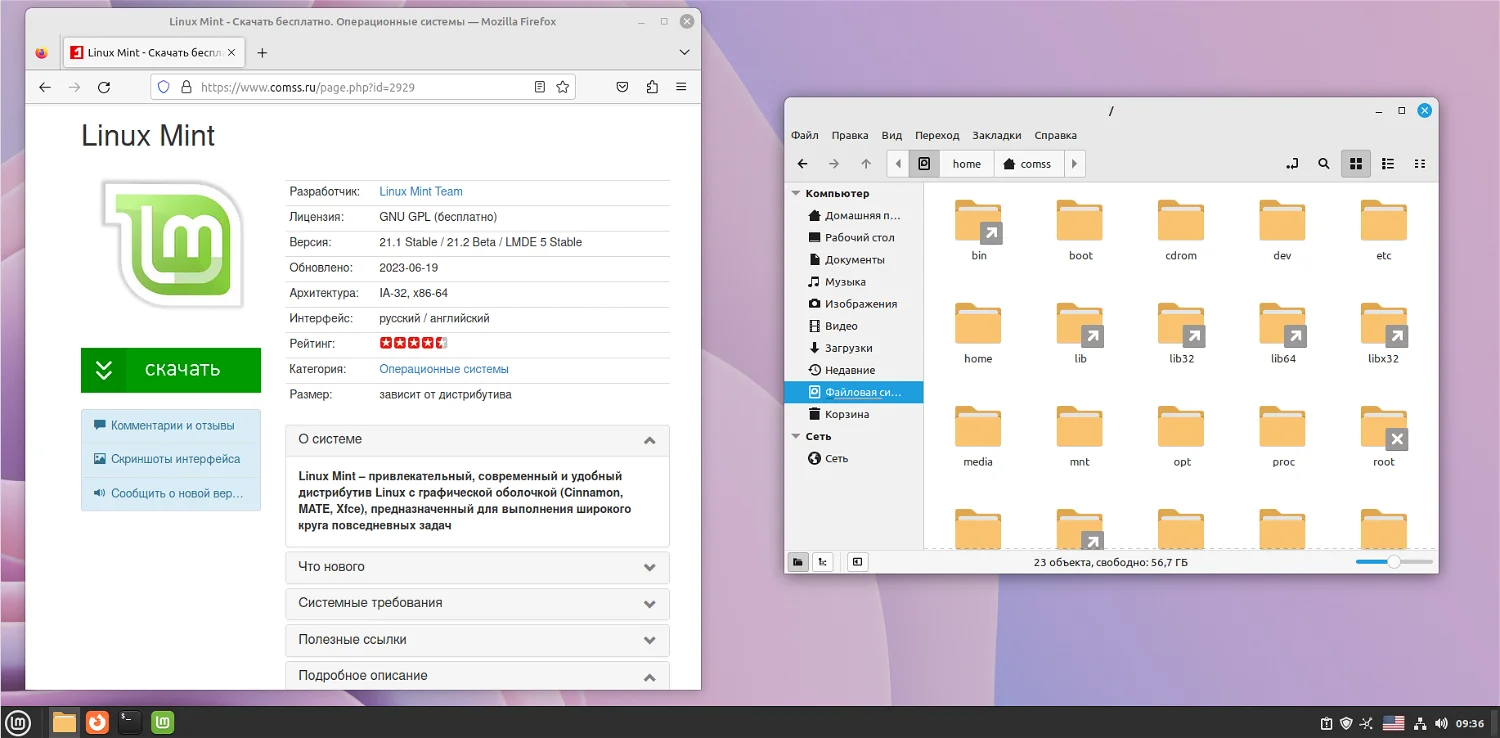Open the Linux Mint Team link
1500x738 pixels.
tap(420, 191)
